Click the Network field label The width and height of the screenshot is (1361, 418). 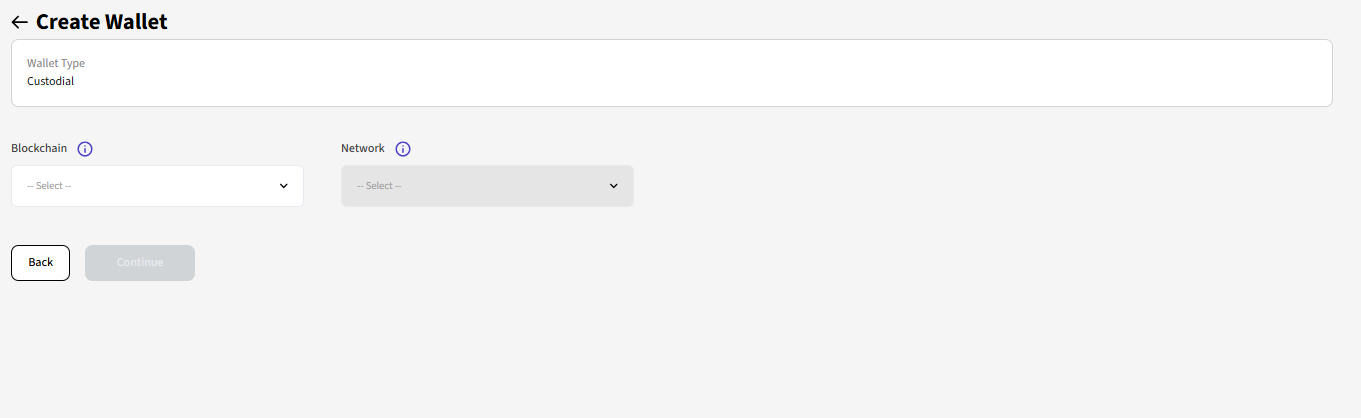point(363,148)
